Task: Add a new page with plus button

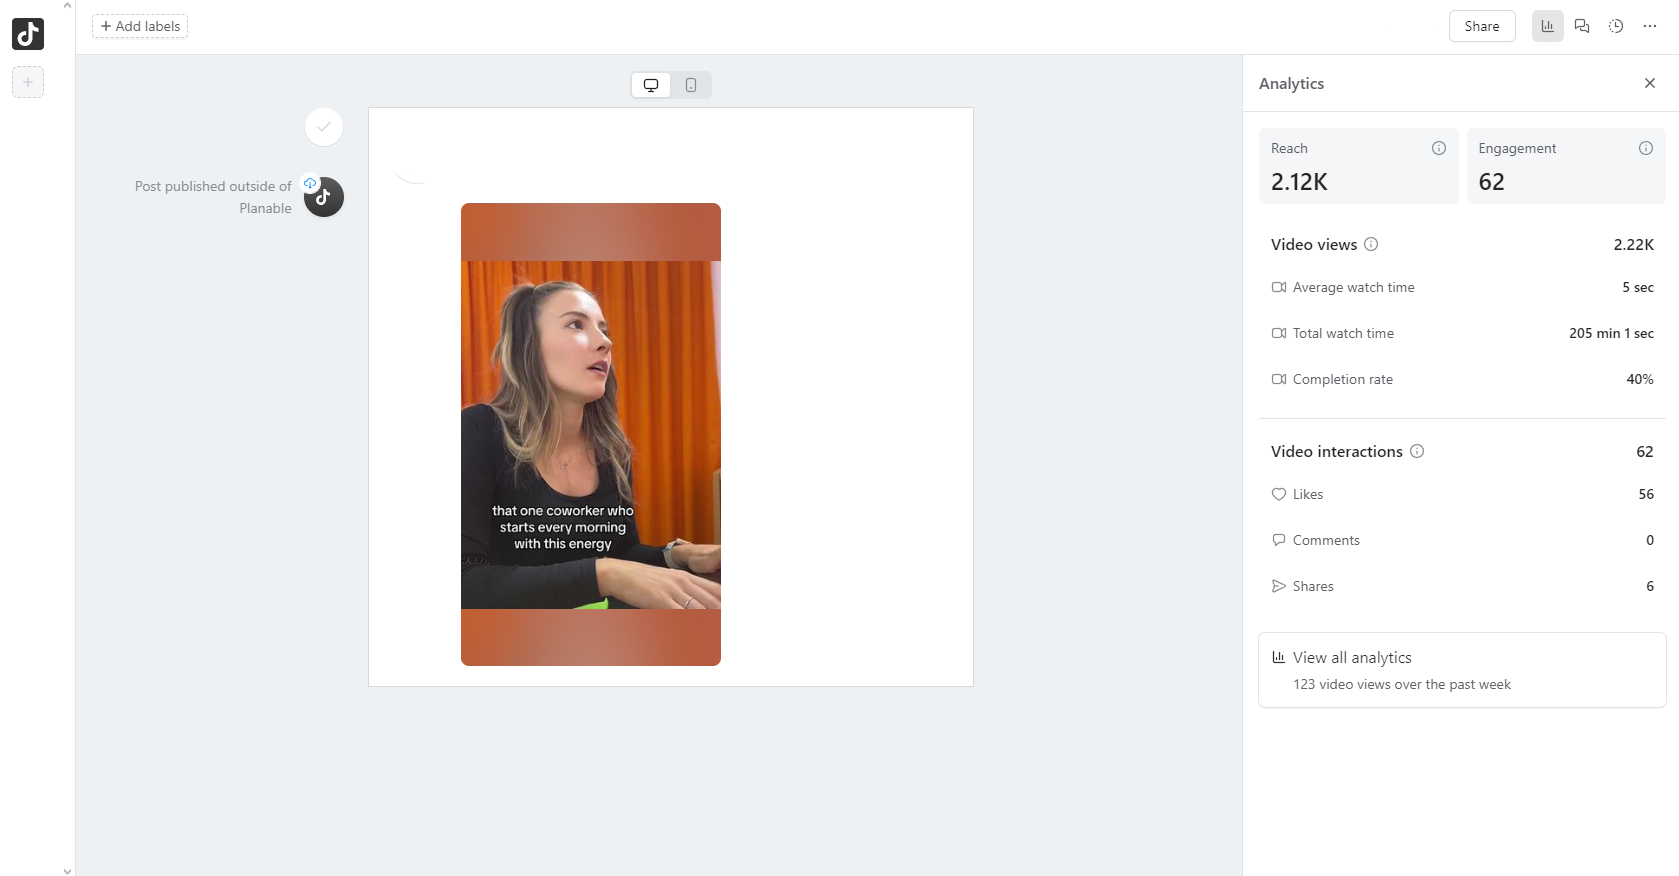Action: point(28,82)
